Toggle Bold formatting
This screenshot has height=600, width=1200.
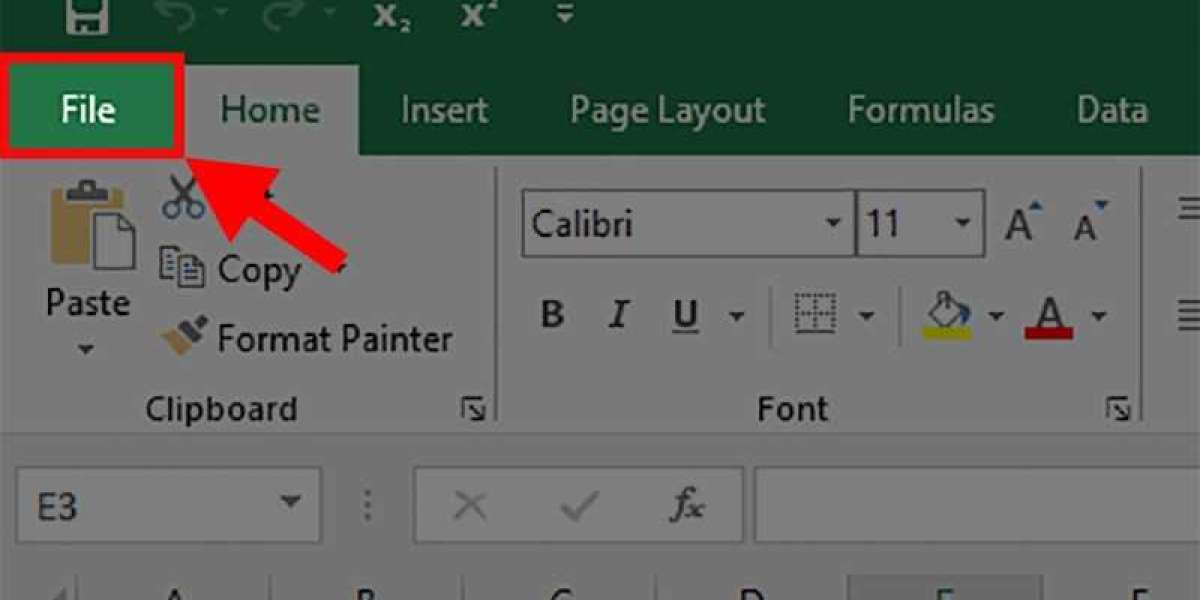coord(551,316)
